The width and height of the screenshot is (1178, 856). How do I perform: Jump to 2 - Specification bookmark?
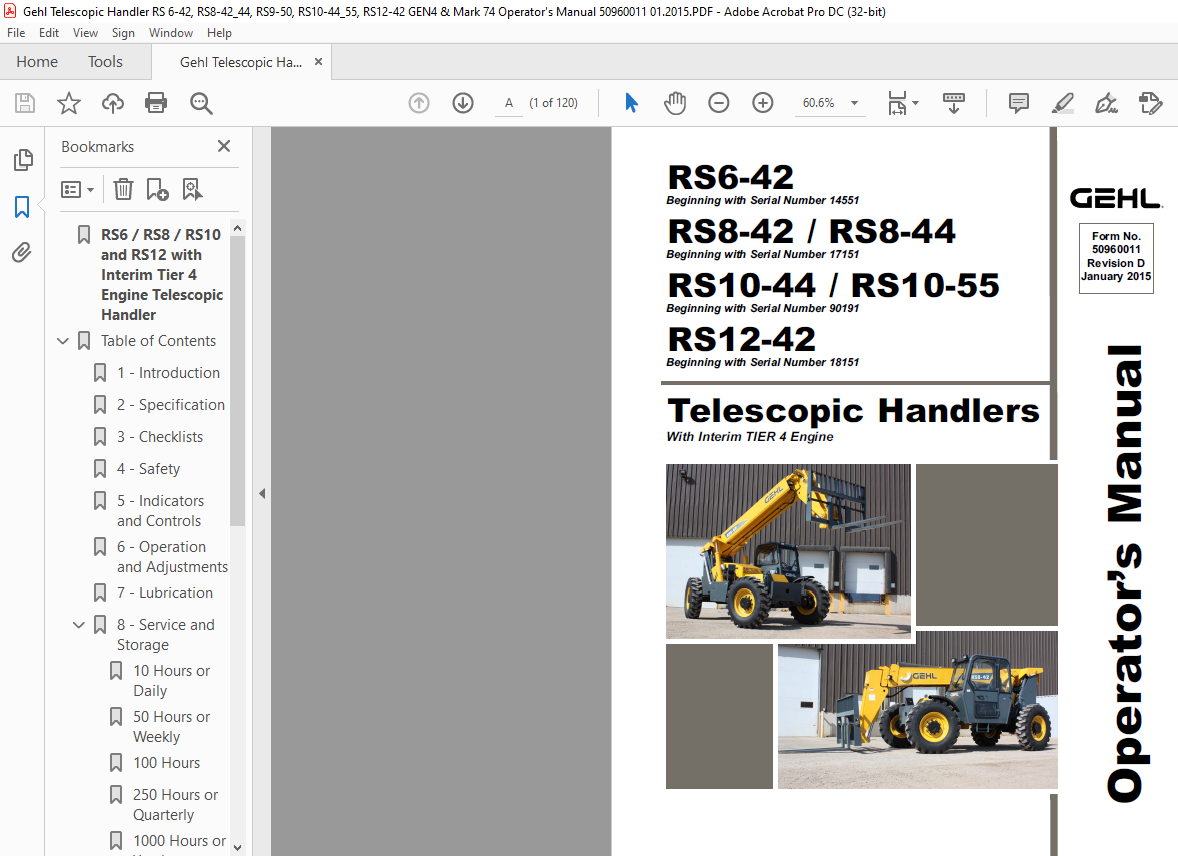171,405
